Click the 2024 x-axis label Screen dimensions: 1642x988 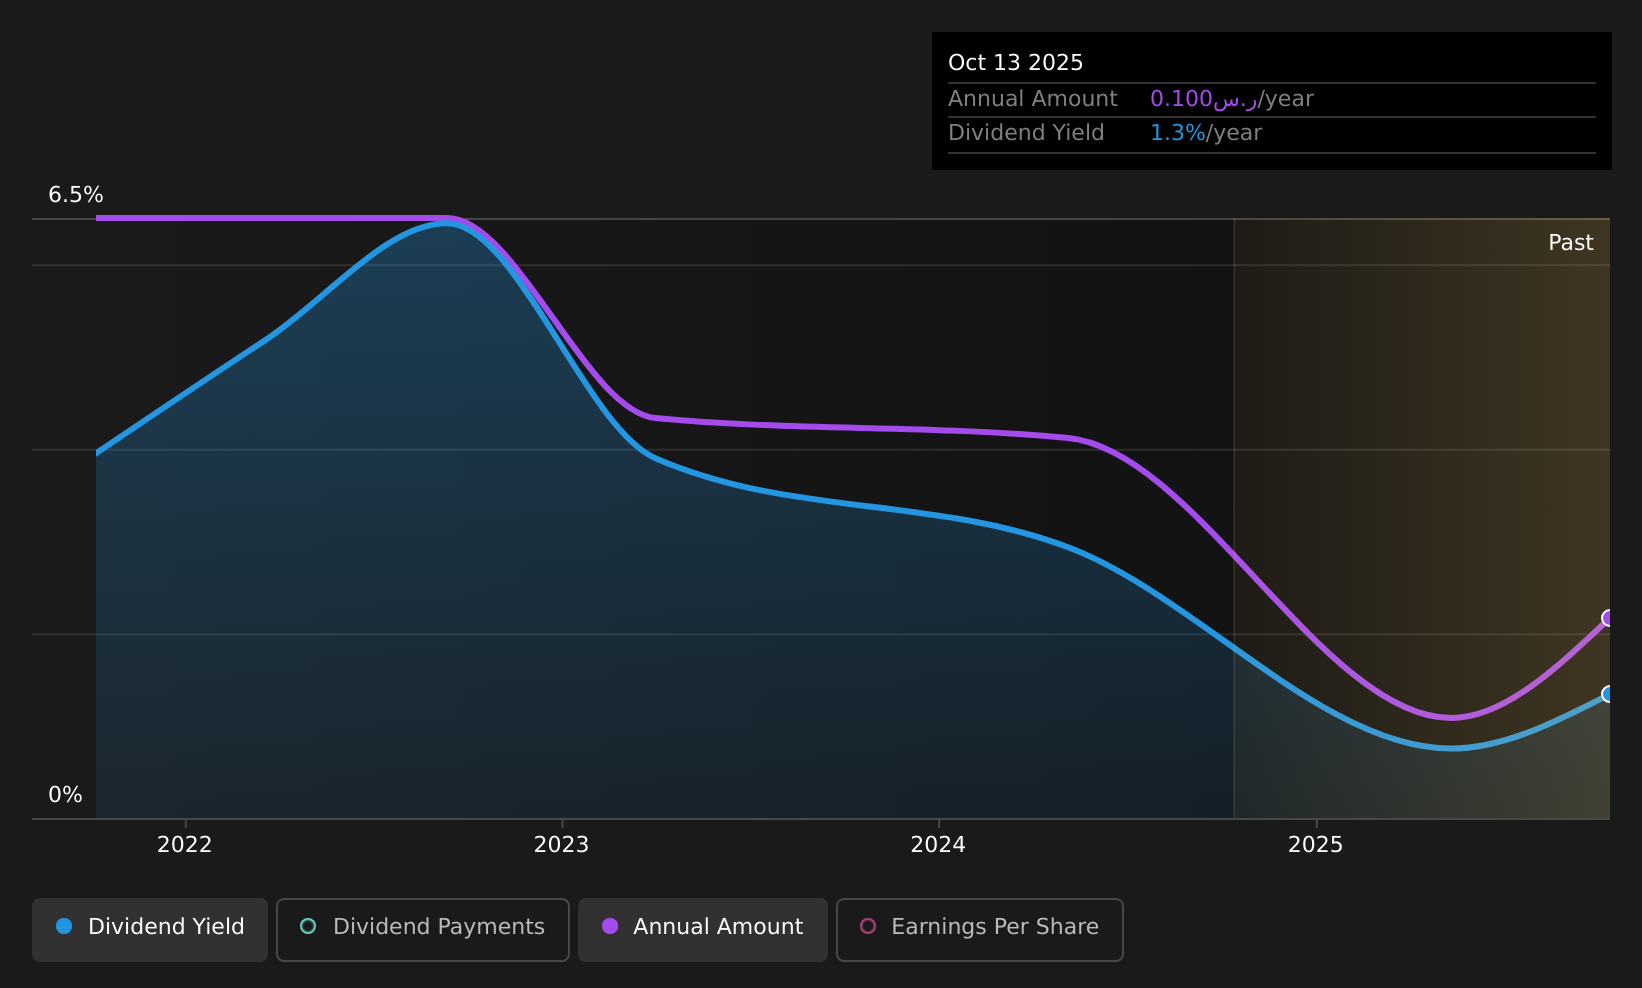938,845
